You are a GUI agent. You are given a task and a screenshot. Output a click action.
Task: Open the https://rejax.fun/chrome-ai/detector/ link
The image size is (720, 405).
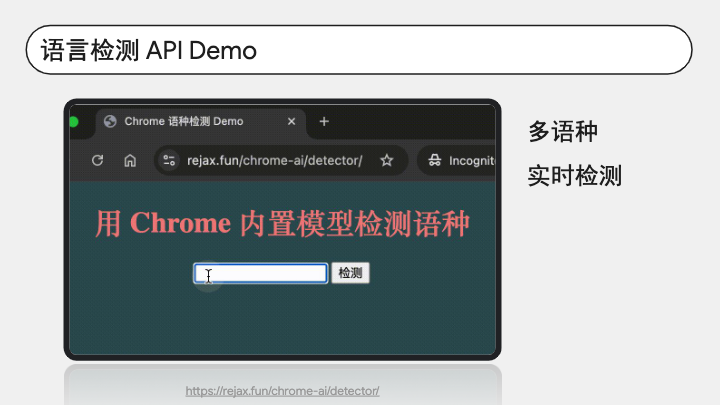[x=282, y=391]
